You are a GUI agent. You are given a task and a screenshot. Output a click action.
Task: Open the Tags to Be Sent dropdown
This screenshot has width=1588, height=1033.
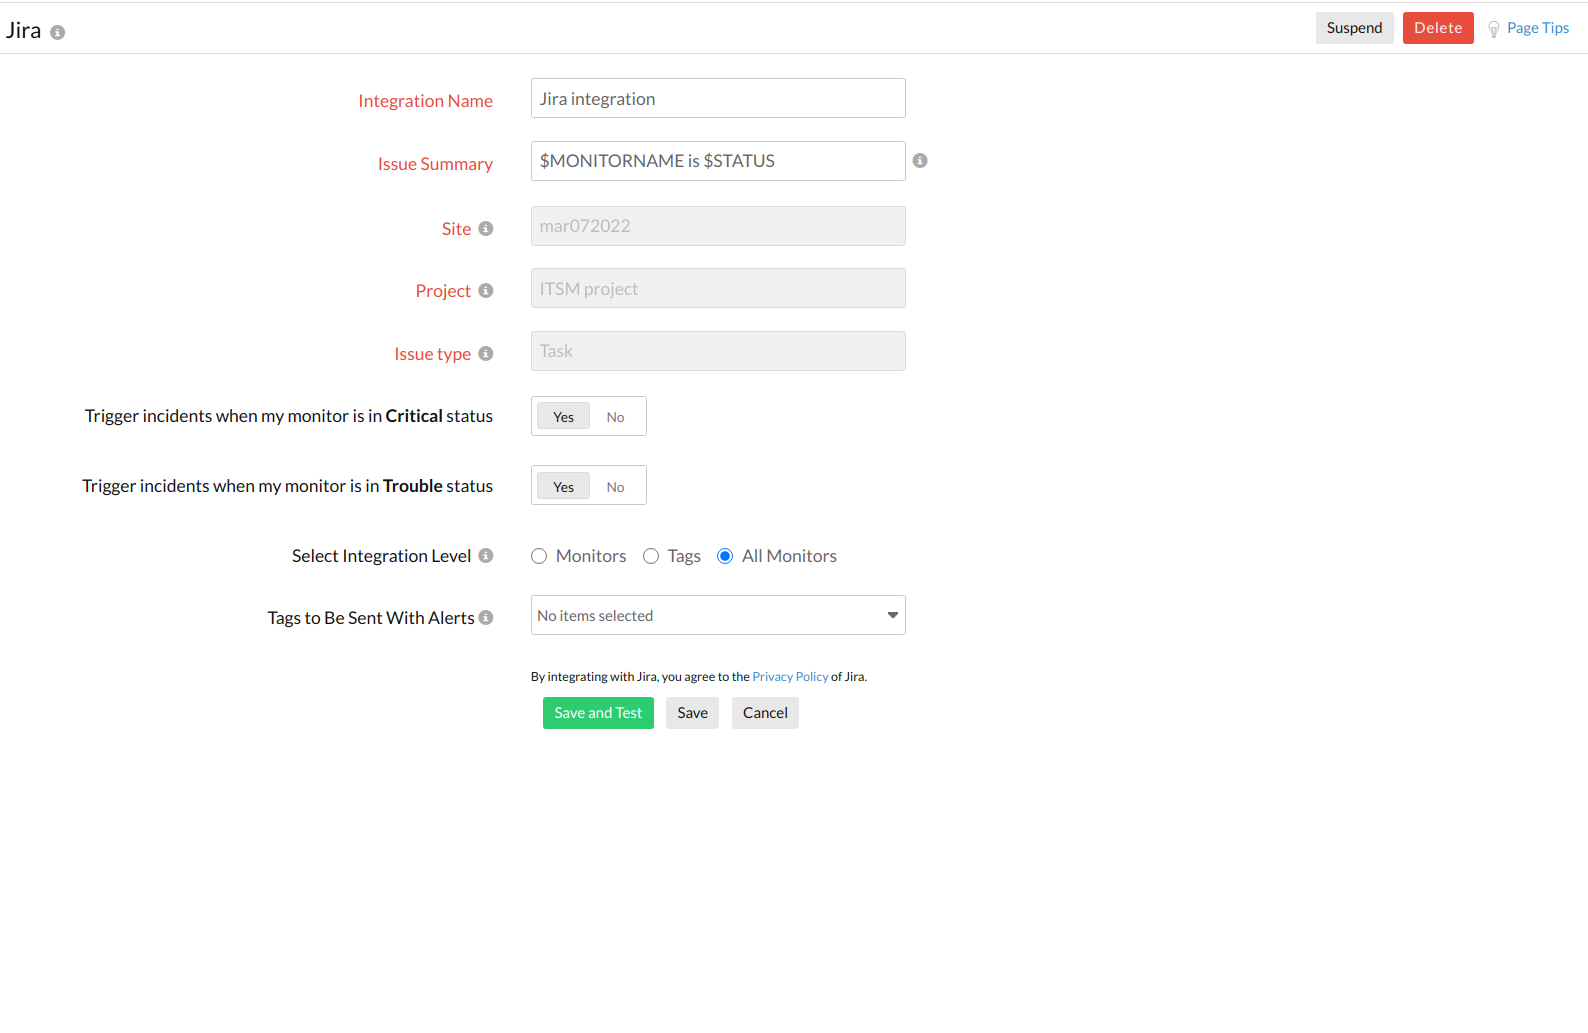tap(718, 616)
